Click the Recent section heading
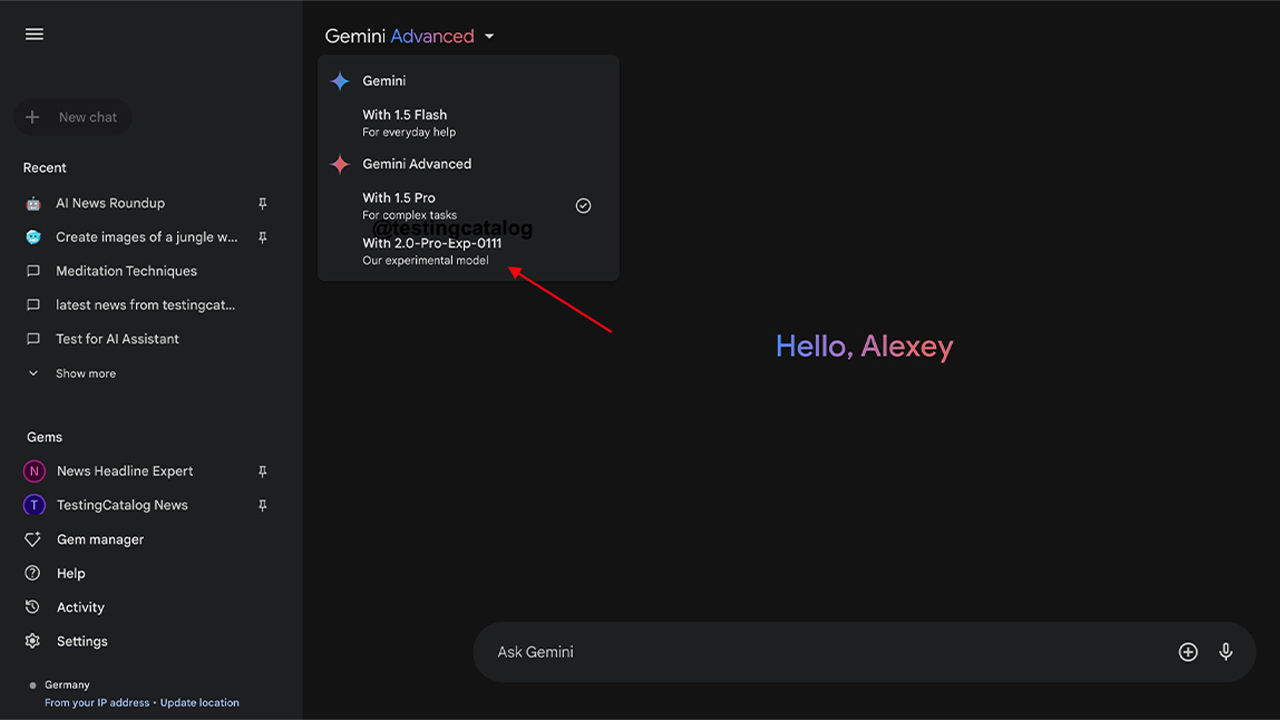The width and height of the screenshot is (1280, 720). (x=45, y=168)
